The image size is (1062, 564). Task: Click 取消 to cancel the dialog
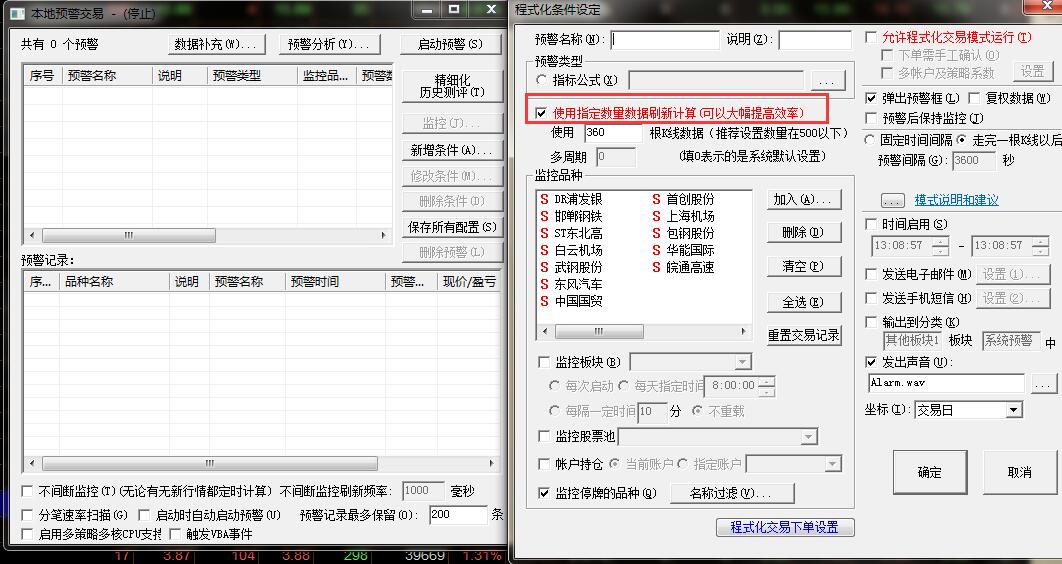(x=1019, y=473)
